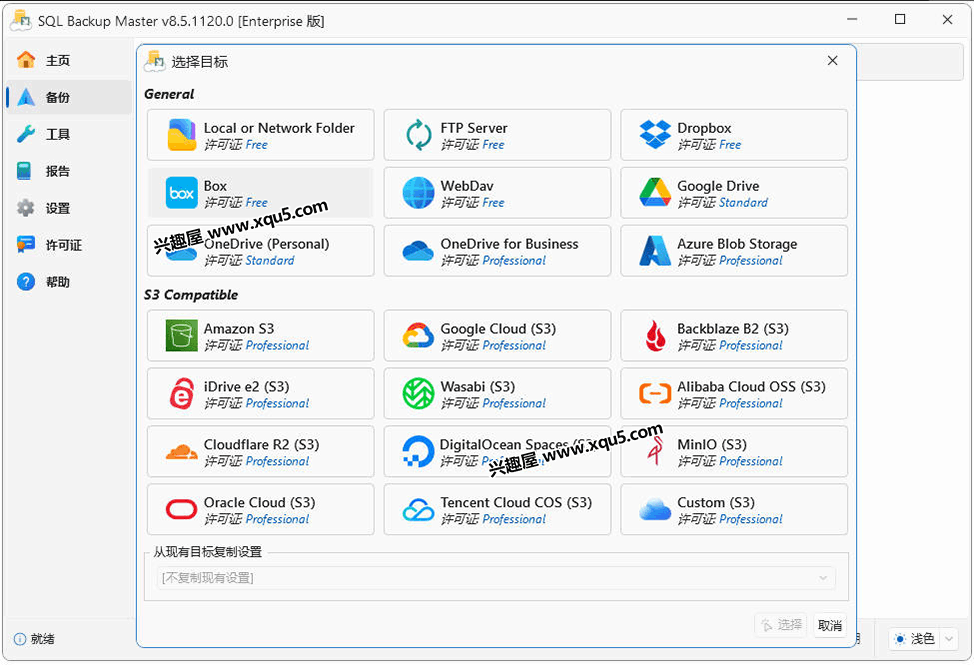Viewport: 974px width, 665px height.
Task: Select the Local or Network Folder label
Action: pos(279,128)
